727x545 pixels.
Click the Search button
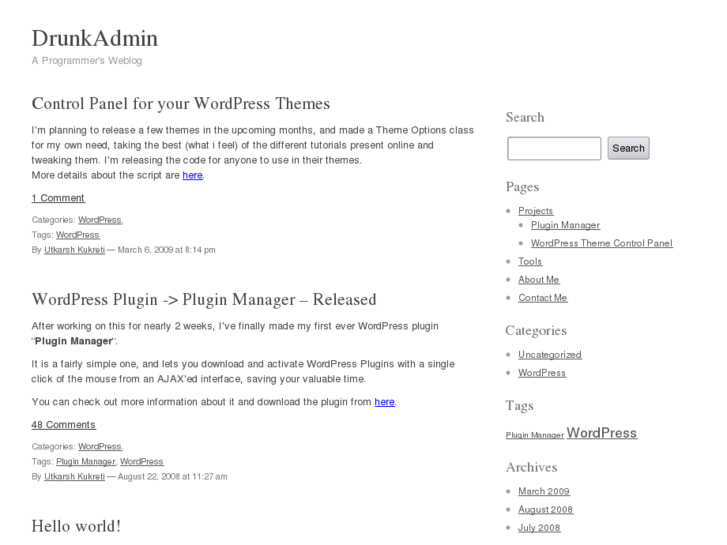pos(628,148)
